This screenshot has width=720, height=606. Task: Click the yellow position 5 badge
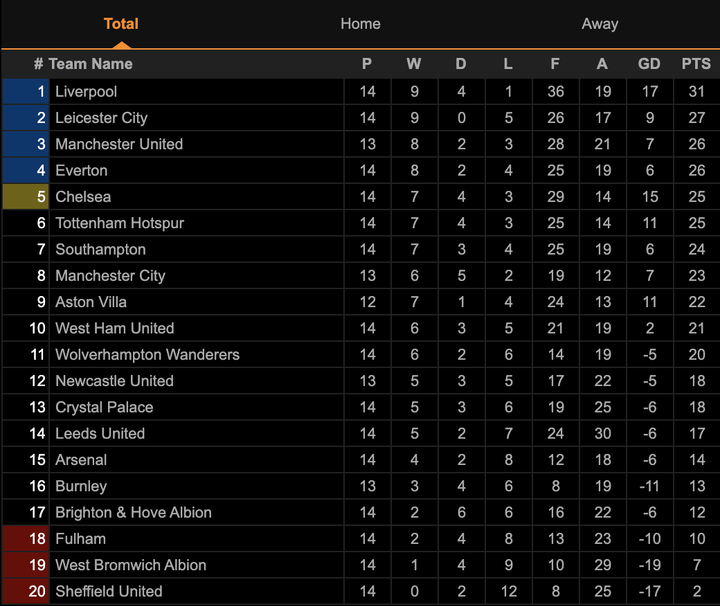coord(26,197)
